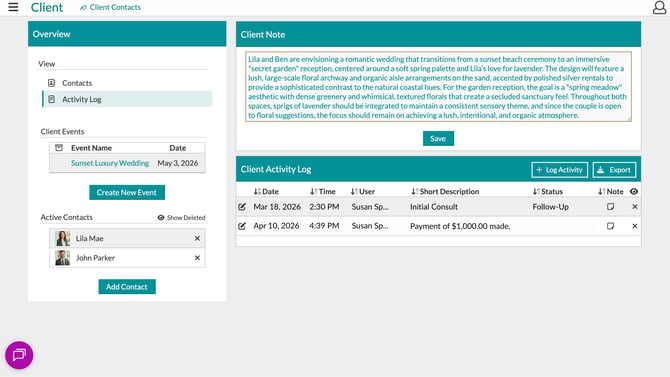Click Susan Sp... user in Payment row
The width and height of the screenshot is (670, 377).
tap(370, 225)
